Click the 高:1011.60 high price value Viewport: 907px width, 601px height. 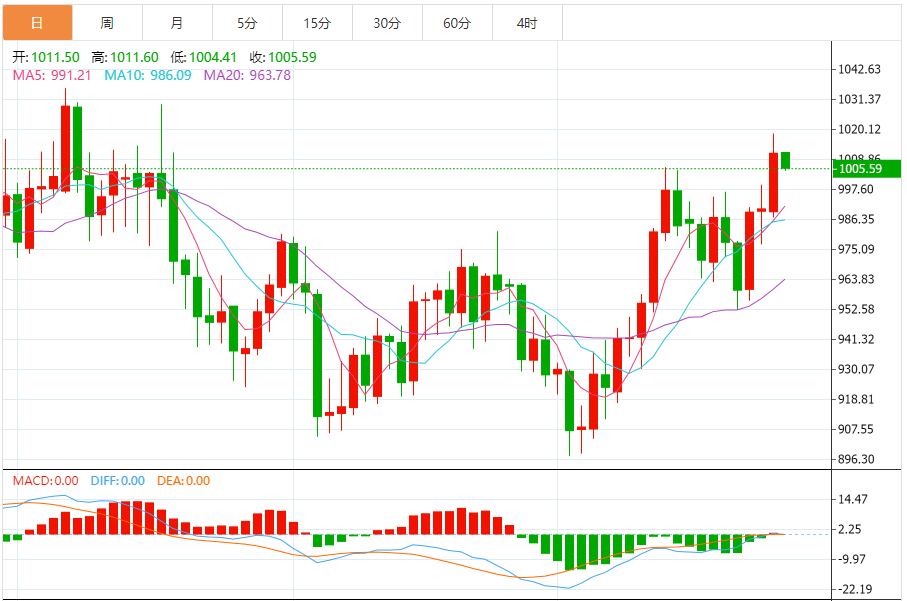coord(125,57)
